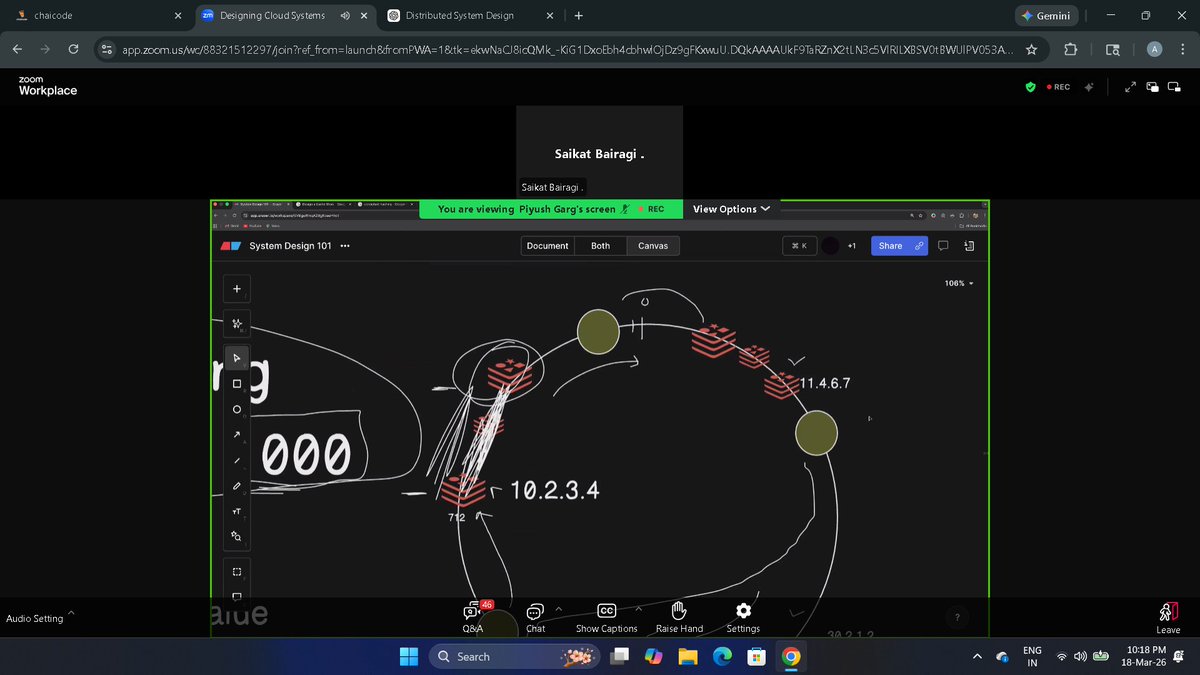This screenshot has width=1200, height=675.
Task: Select the straight line tool
Action: [x=236, y=461]
